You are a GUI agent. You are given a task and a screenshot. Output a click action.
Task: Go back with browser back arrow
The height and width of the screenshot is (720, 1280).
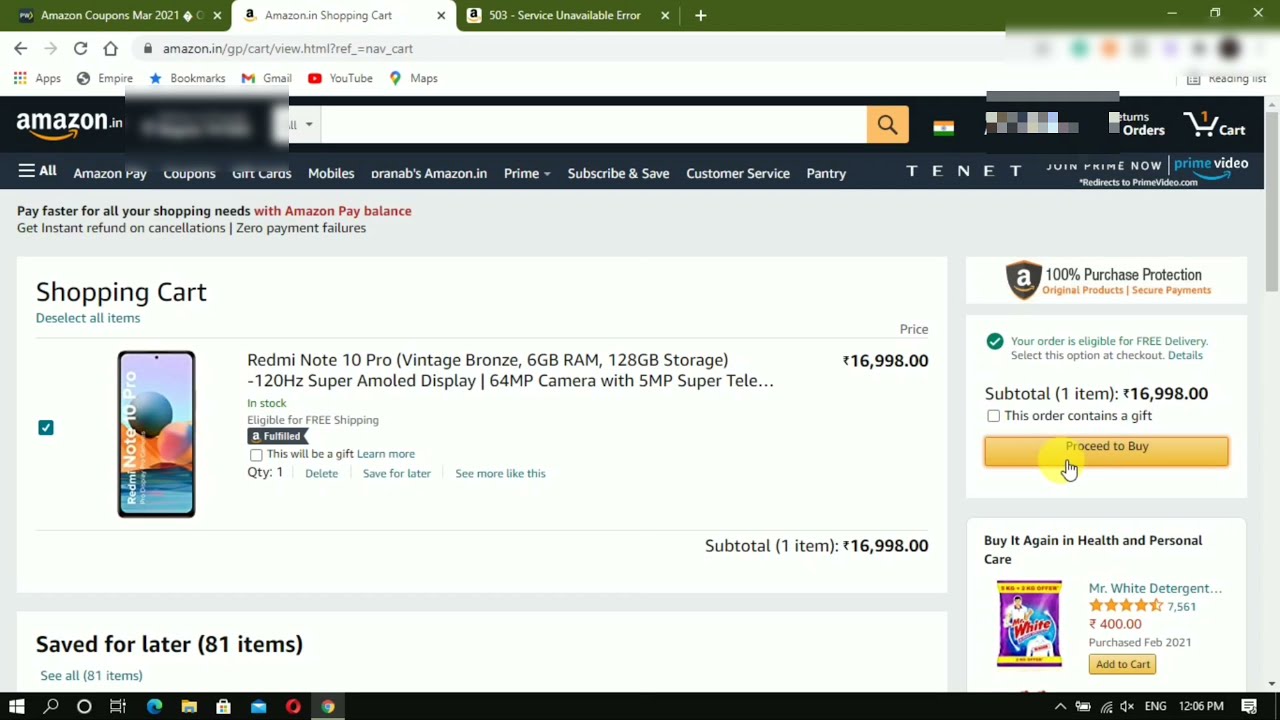pos(21,48)
